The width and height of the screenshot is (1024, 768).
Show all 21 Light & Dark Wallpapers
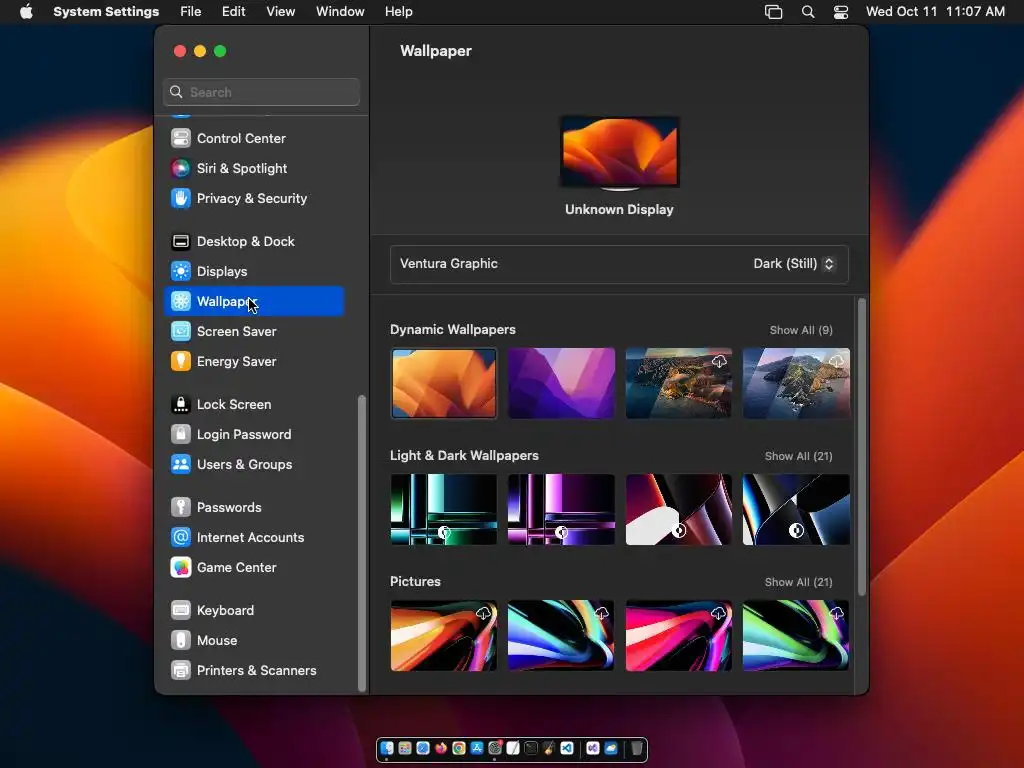click(798, 456)
